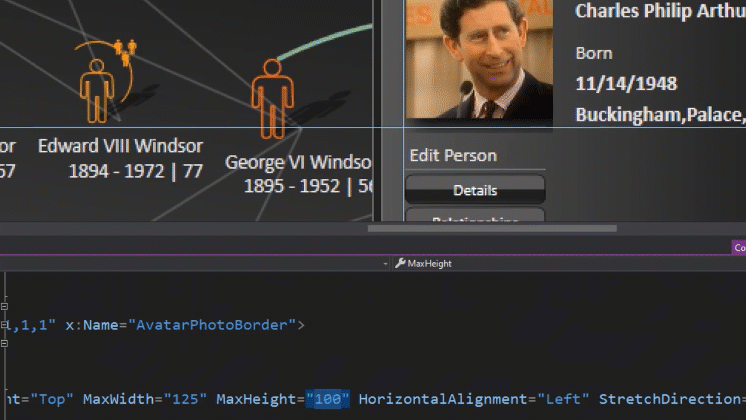Screen dimensions: 746x420
Task: Open the Details button under Edit Person
Action: click(x=475, y=190)
